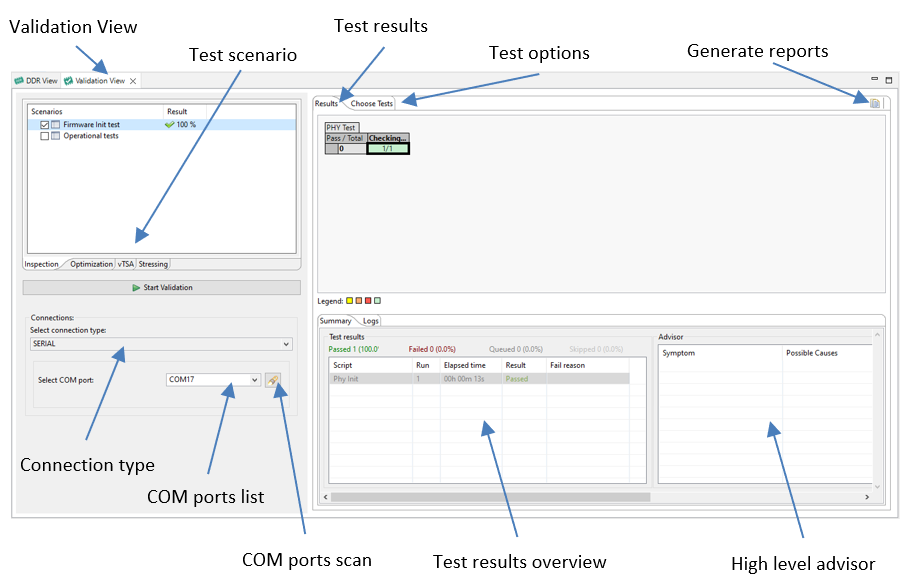Select the Optimization tab
This screenshot has height=583, width=913.
tap(91, 264)
